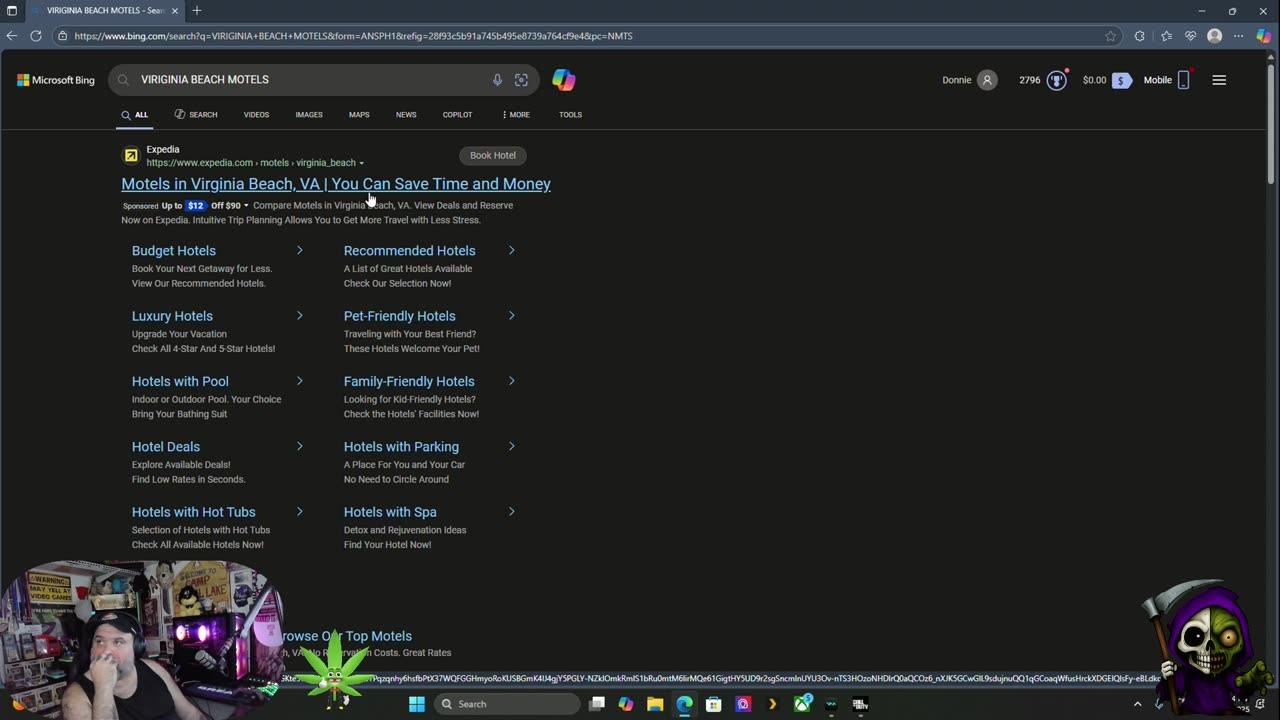This screenshot has width=1280, height=720.
Task: Click arrow beside Hotels with Pool
Action: 299,381
